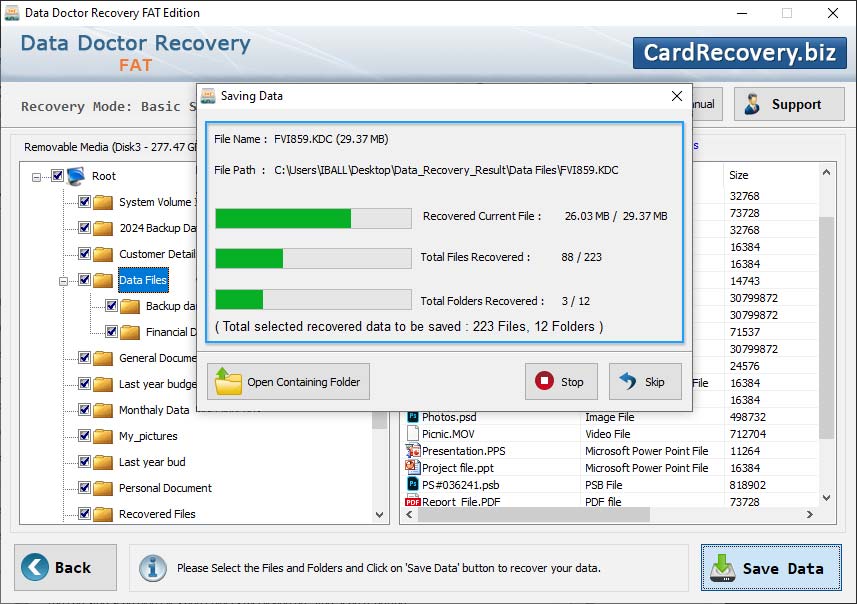This screenshot has height=604, width=857.
Task: Uncheck the Personal Document checkbox
Action: 84,487
